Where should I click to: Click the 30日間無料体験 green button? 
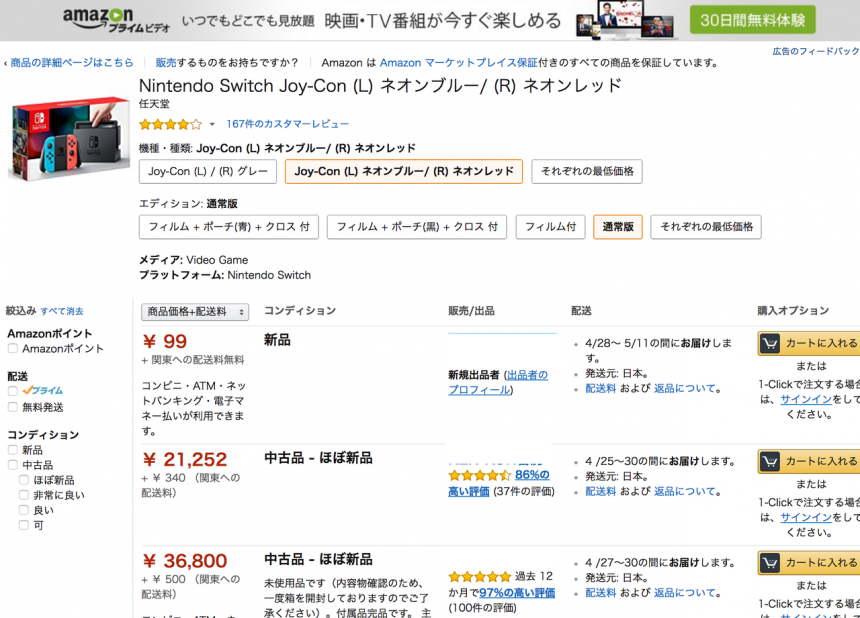[752, 20]
